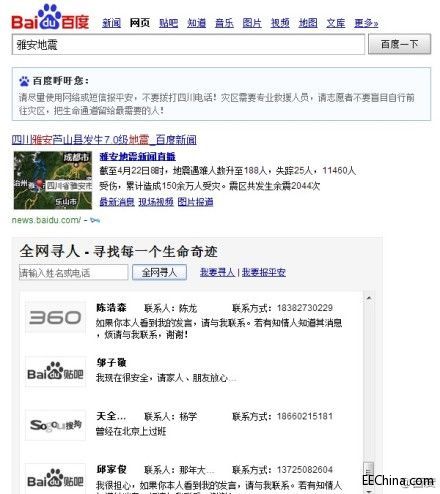The height and width of the screenshot is (494, 440).
Task: Open the 新闻 tab
Action: [x=111, y=23]
